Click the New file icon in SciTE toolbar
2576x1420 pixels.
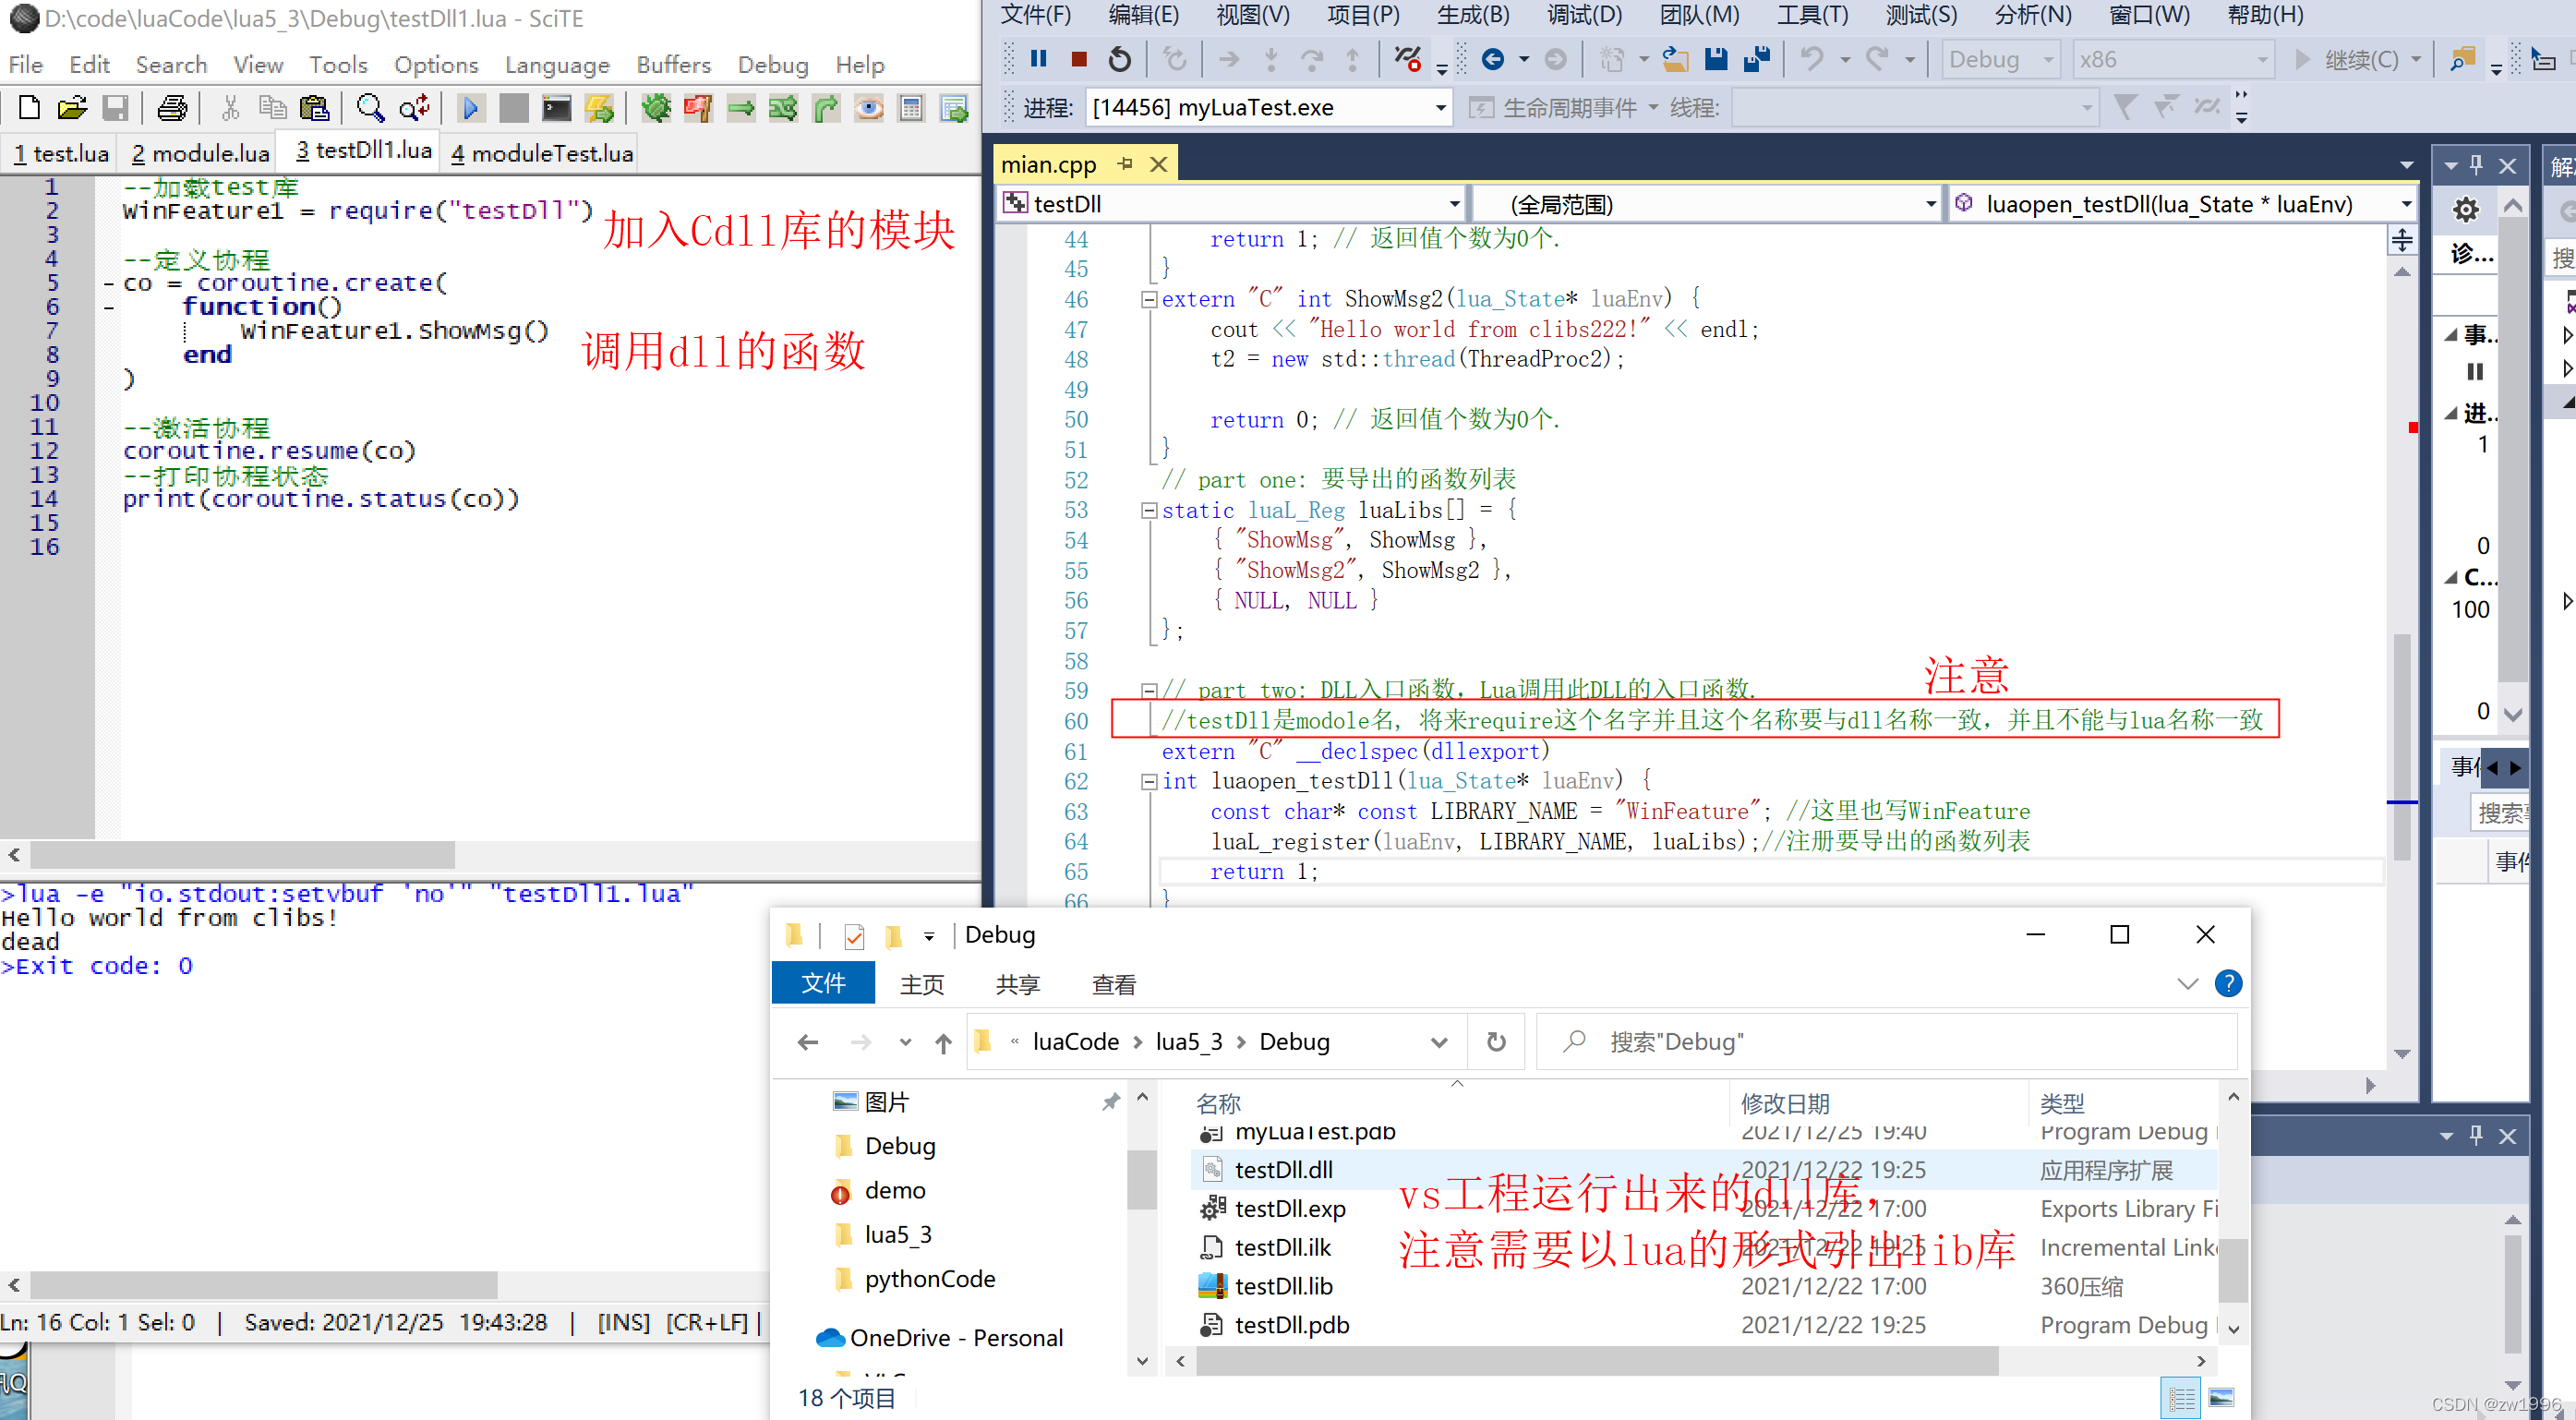(29, 107)
